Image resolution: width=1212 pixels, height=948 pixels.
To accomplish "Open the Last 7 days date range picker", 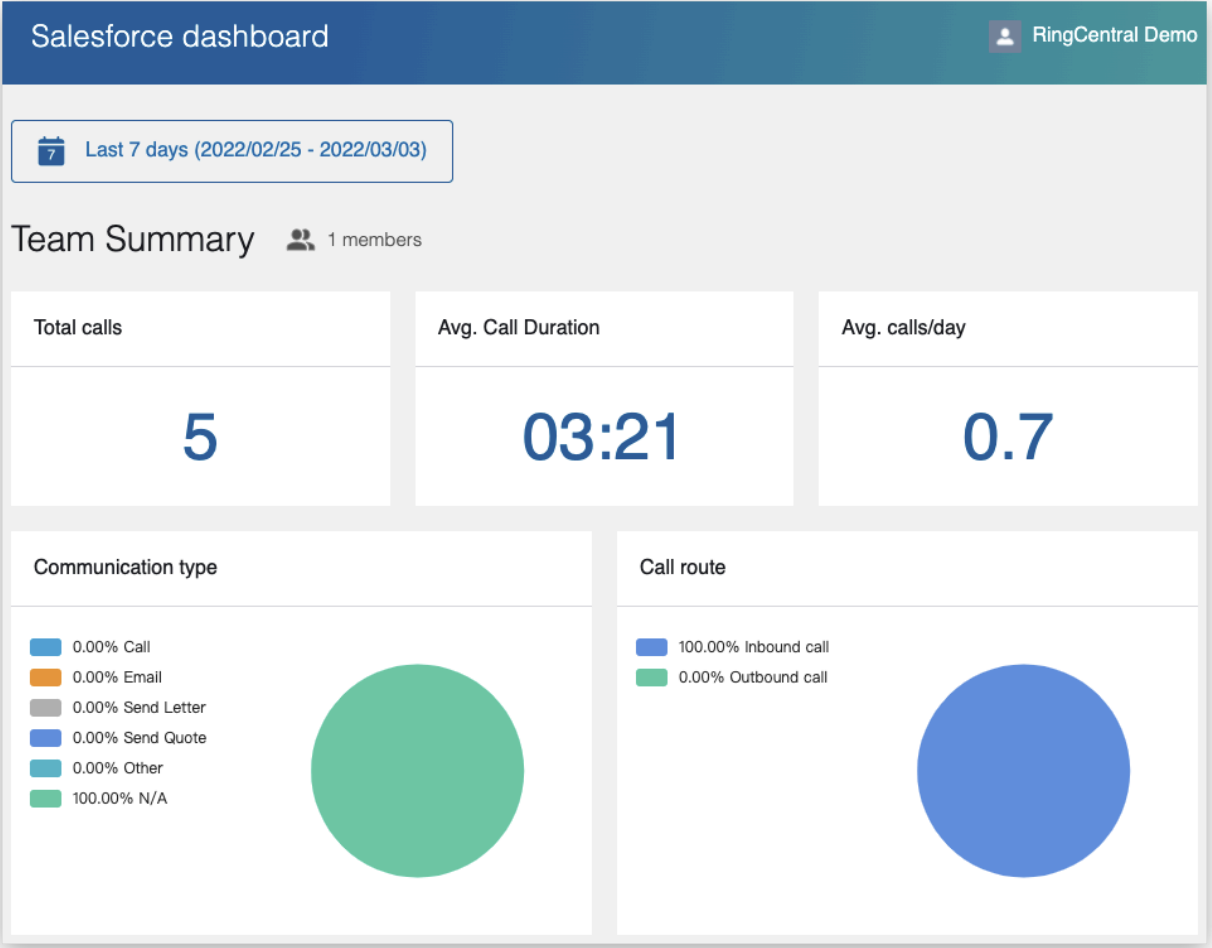I will 232,151.
